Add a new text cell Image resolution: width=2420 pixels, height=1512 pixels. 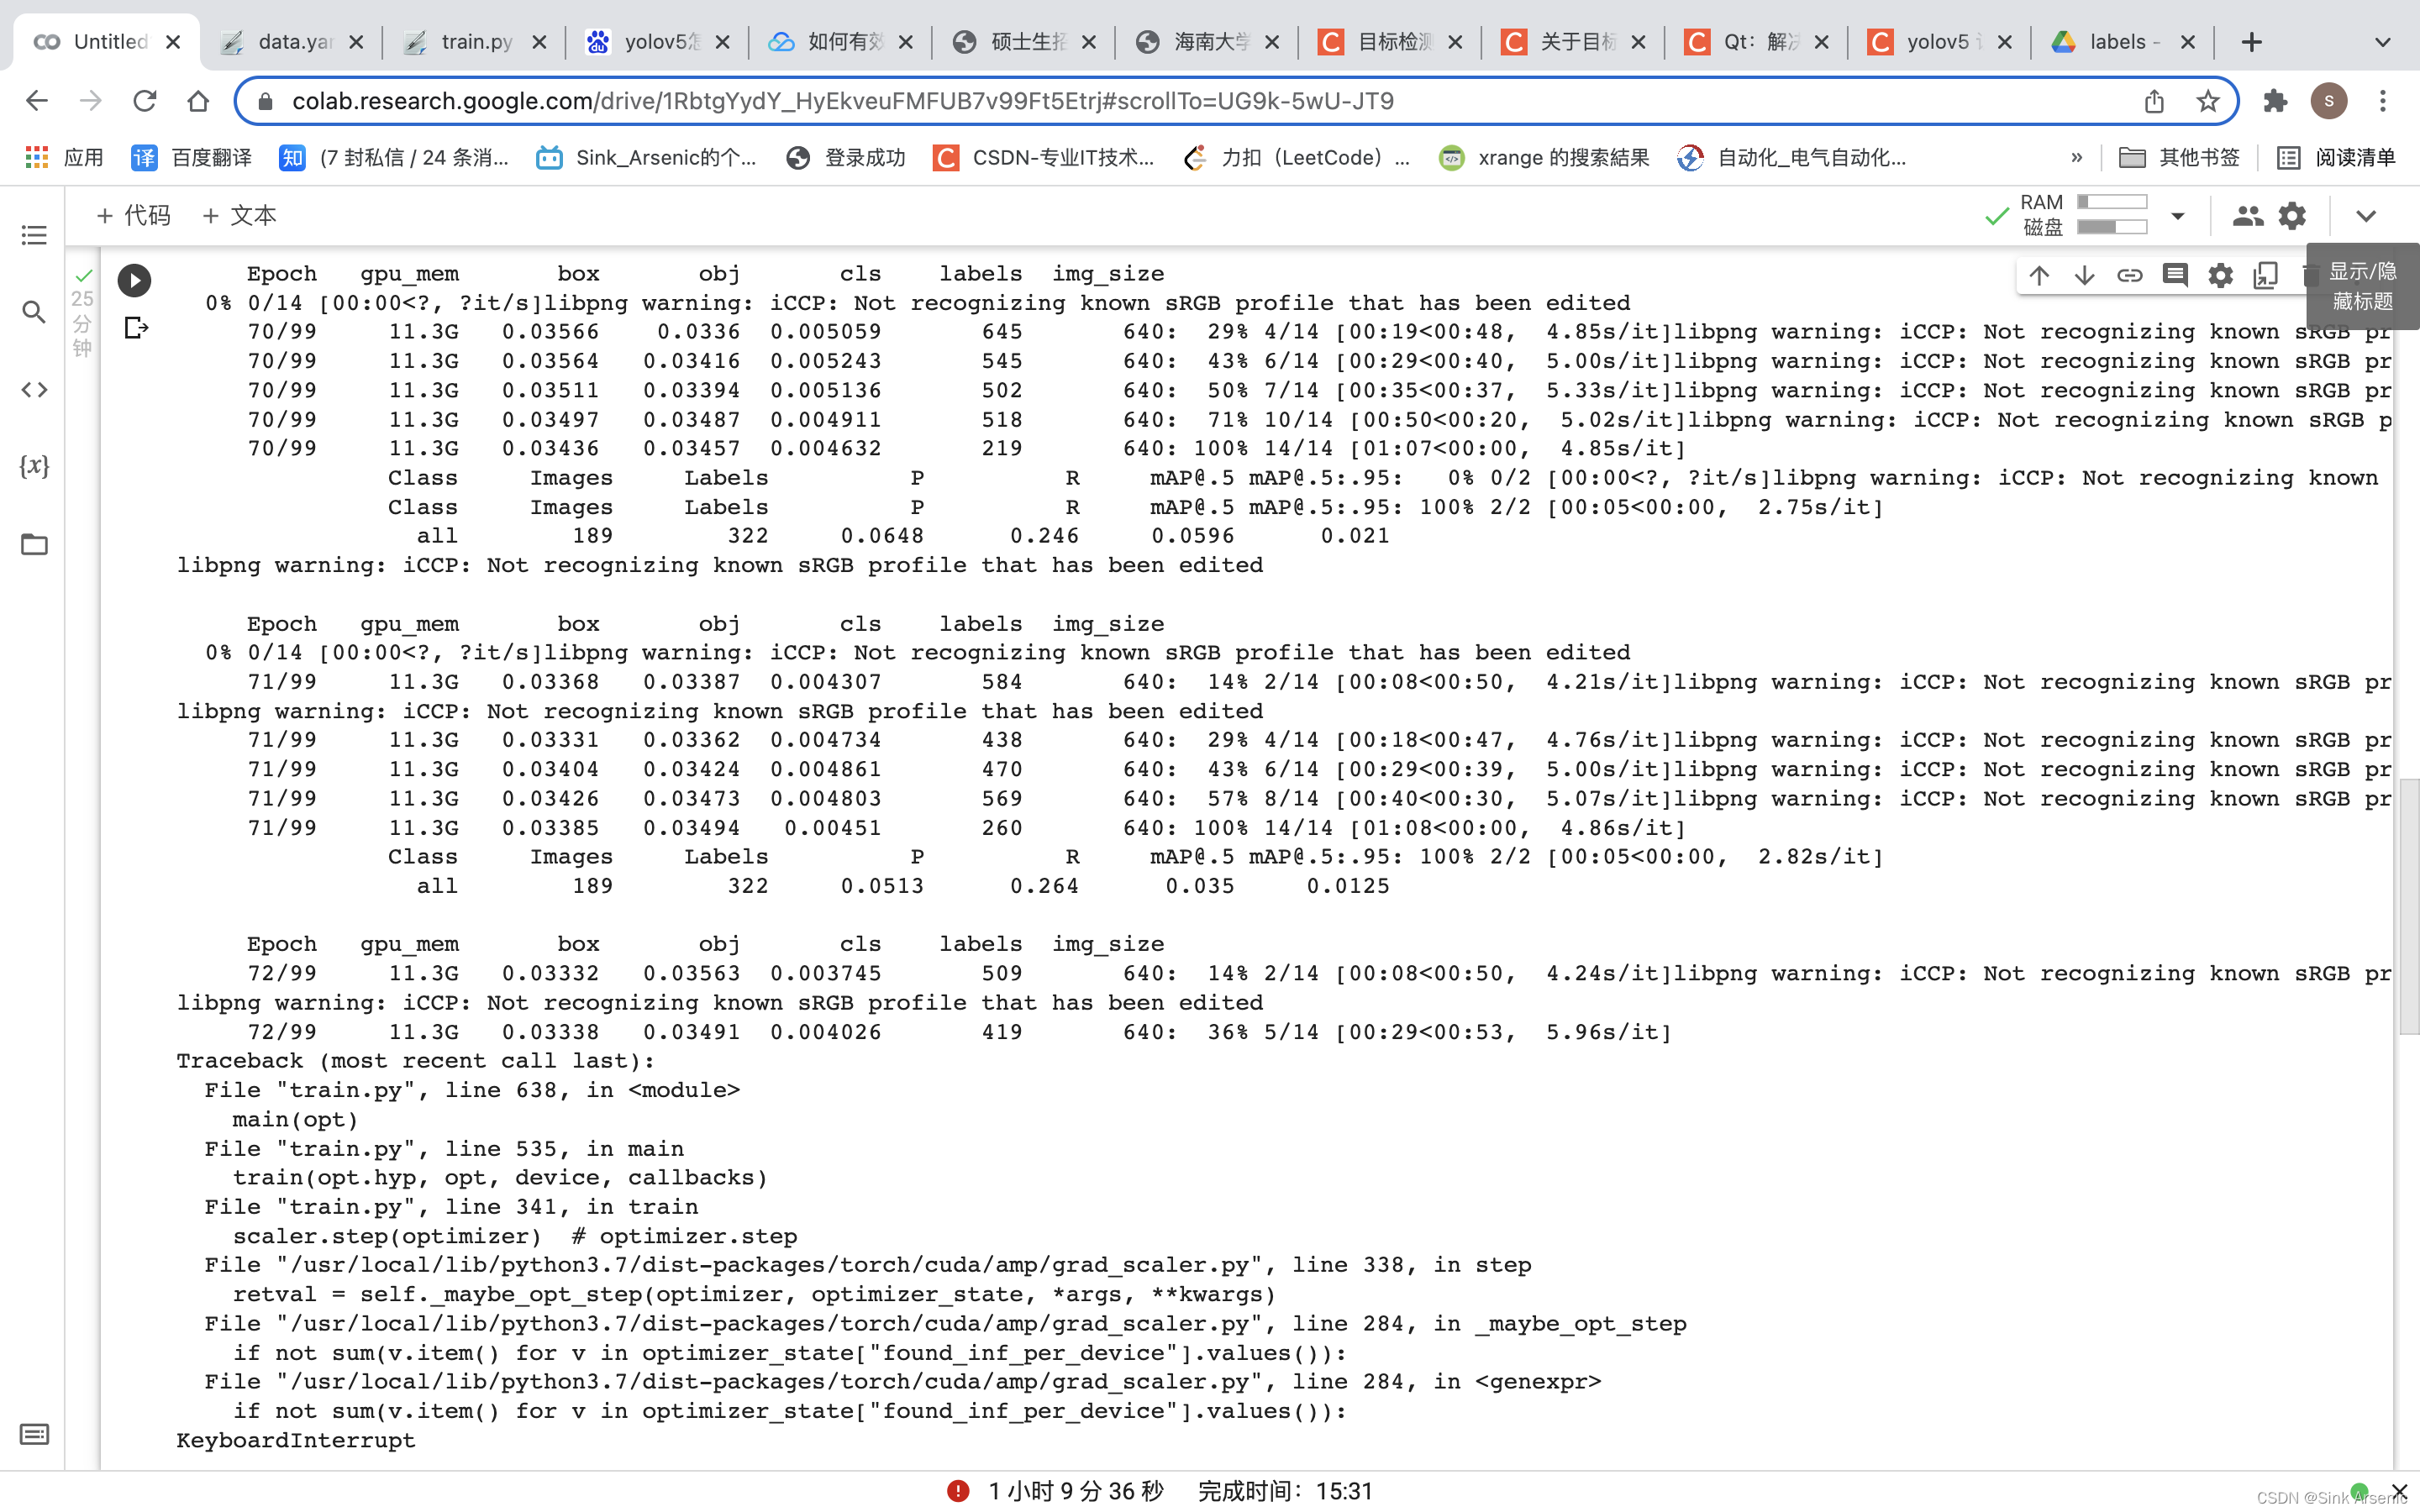[x=239, y=215]
